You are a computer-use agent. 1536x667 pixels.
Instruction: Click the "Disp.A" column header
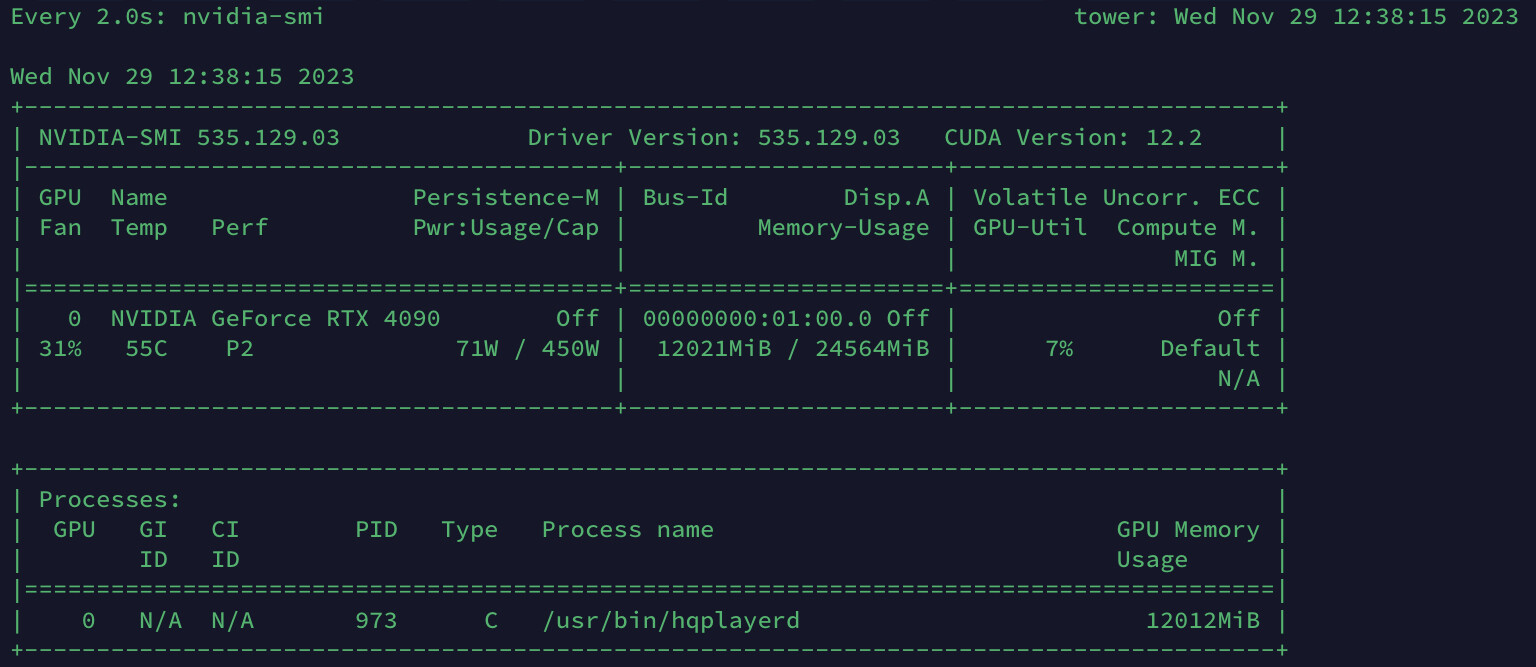[x=887, y=198]
